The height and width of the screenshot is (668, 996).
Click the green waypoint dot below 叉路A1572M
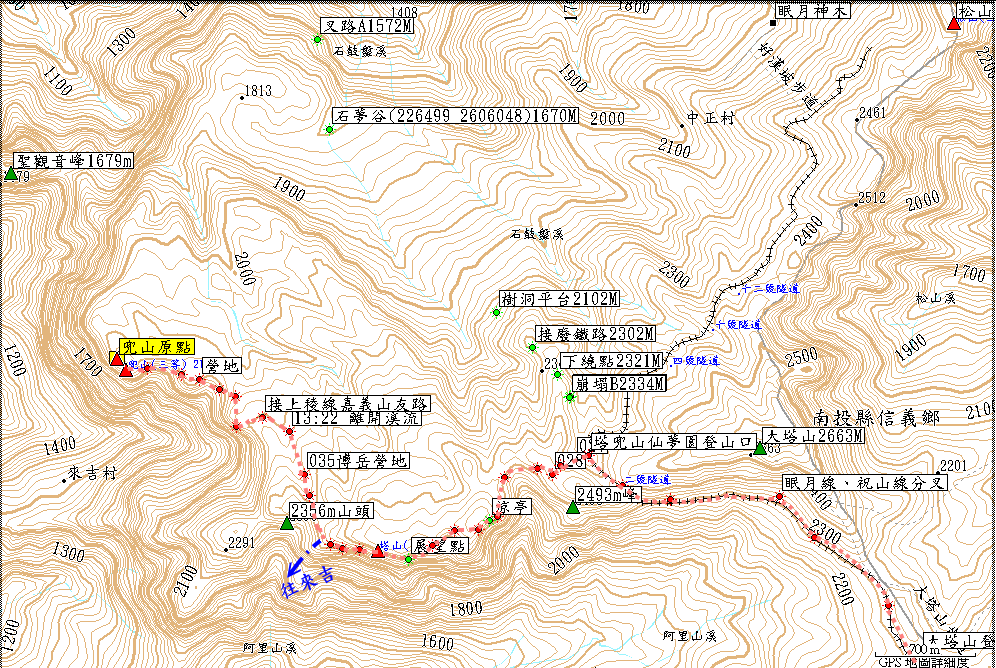(318, 39)
